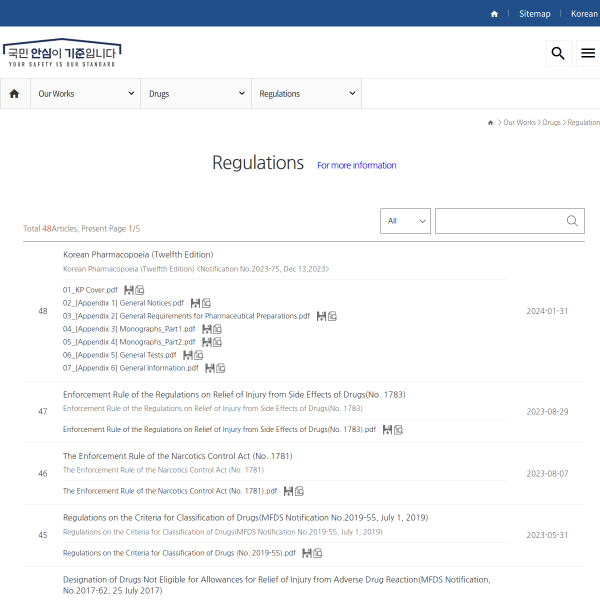Download 04 Monographs_Part1.pdf via its save icon
The image size is (600, 600).
point(207,329)
